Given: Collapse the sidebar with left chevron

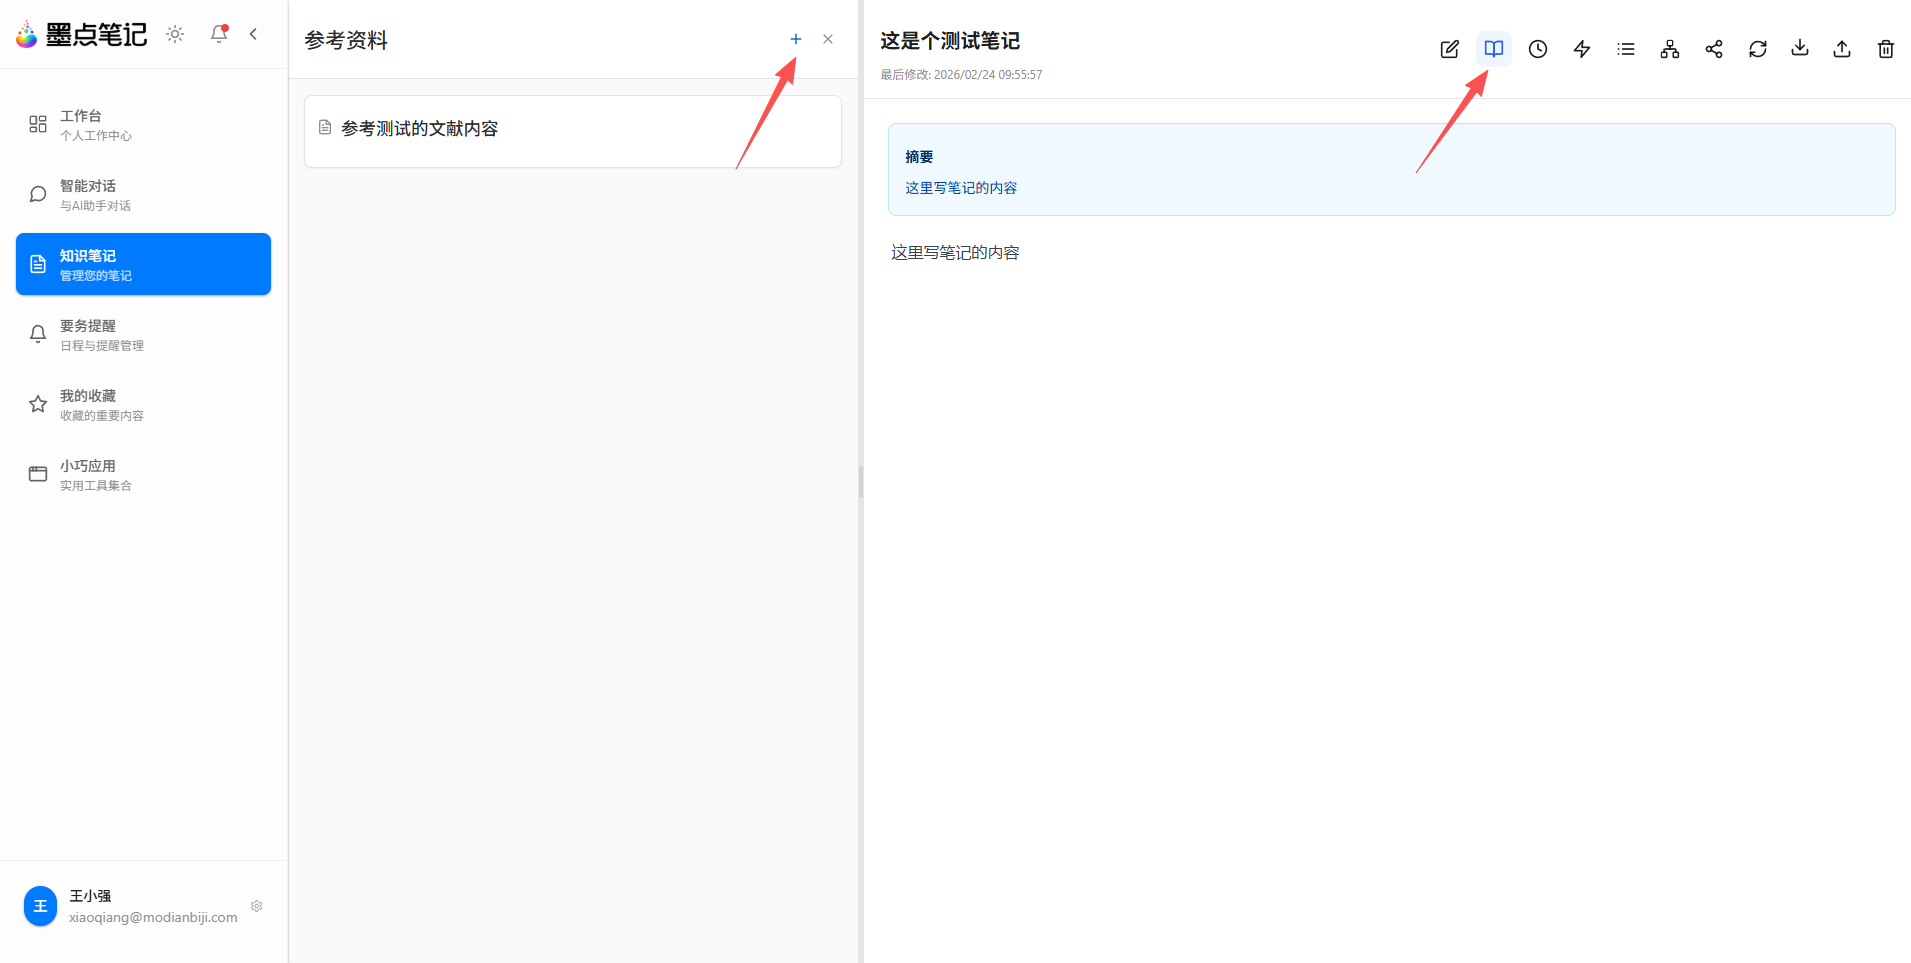Looking at the screenshot, I should pyautogui.click(x=253, y=34).
